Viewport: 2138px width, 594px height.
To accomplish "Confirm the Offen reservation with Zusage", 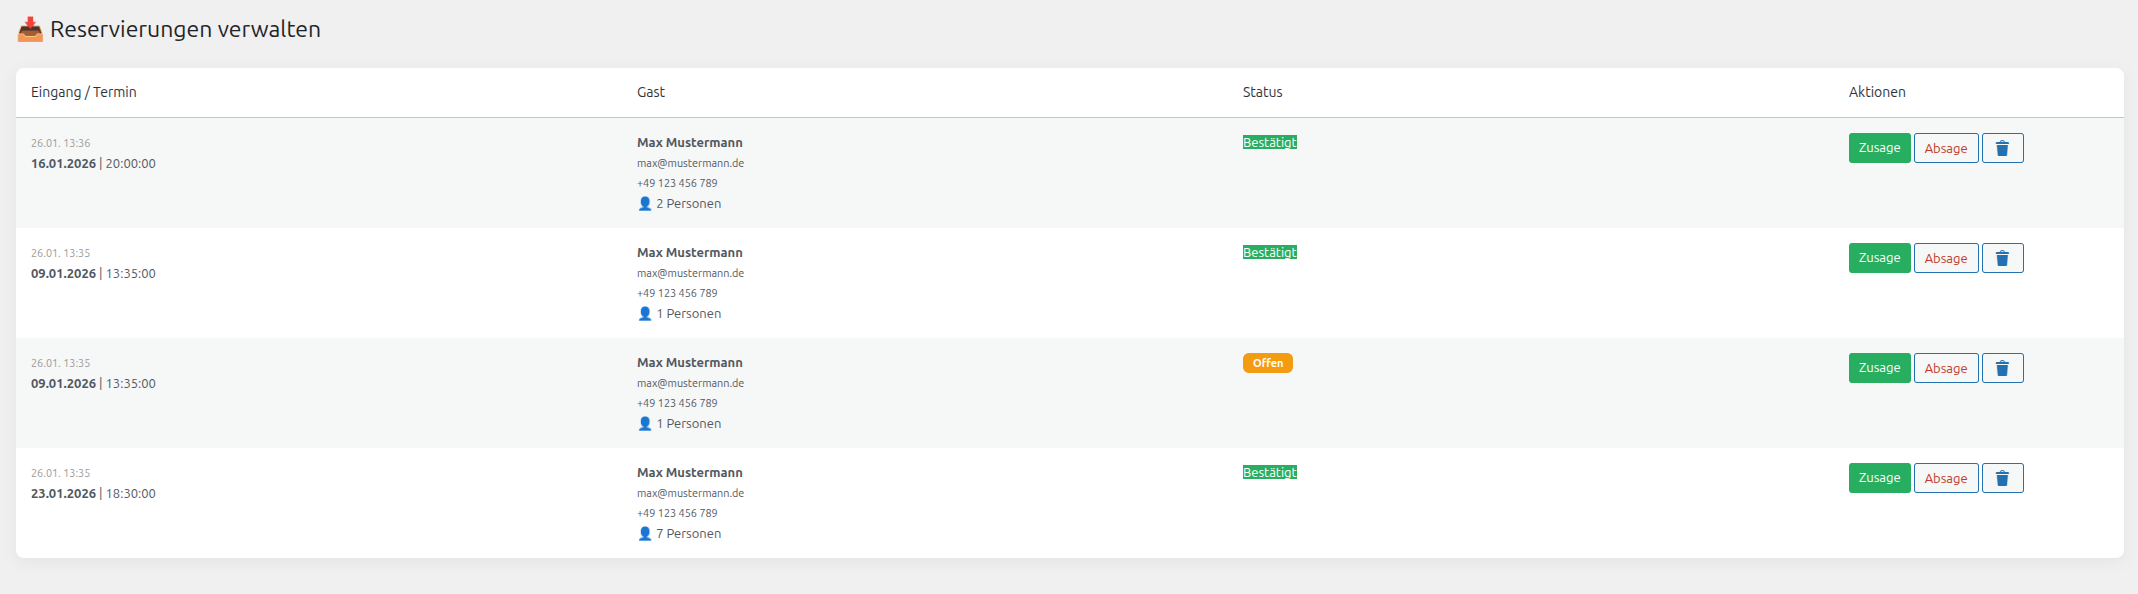I will click(x=1879, y=368).
